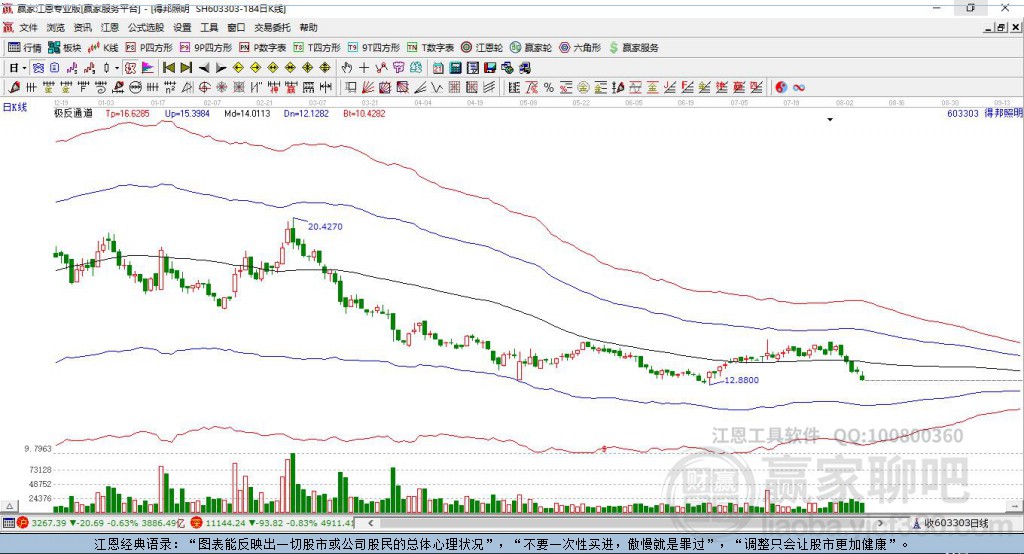Jump to first bar with skip-back icon
Screen dimensions: 1024x554
pyautogui.click(x=168, y=68)
